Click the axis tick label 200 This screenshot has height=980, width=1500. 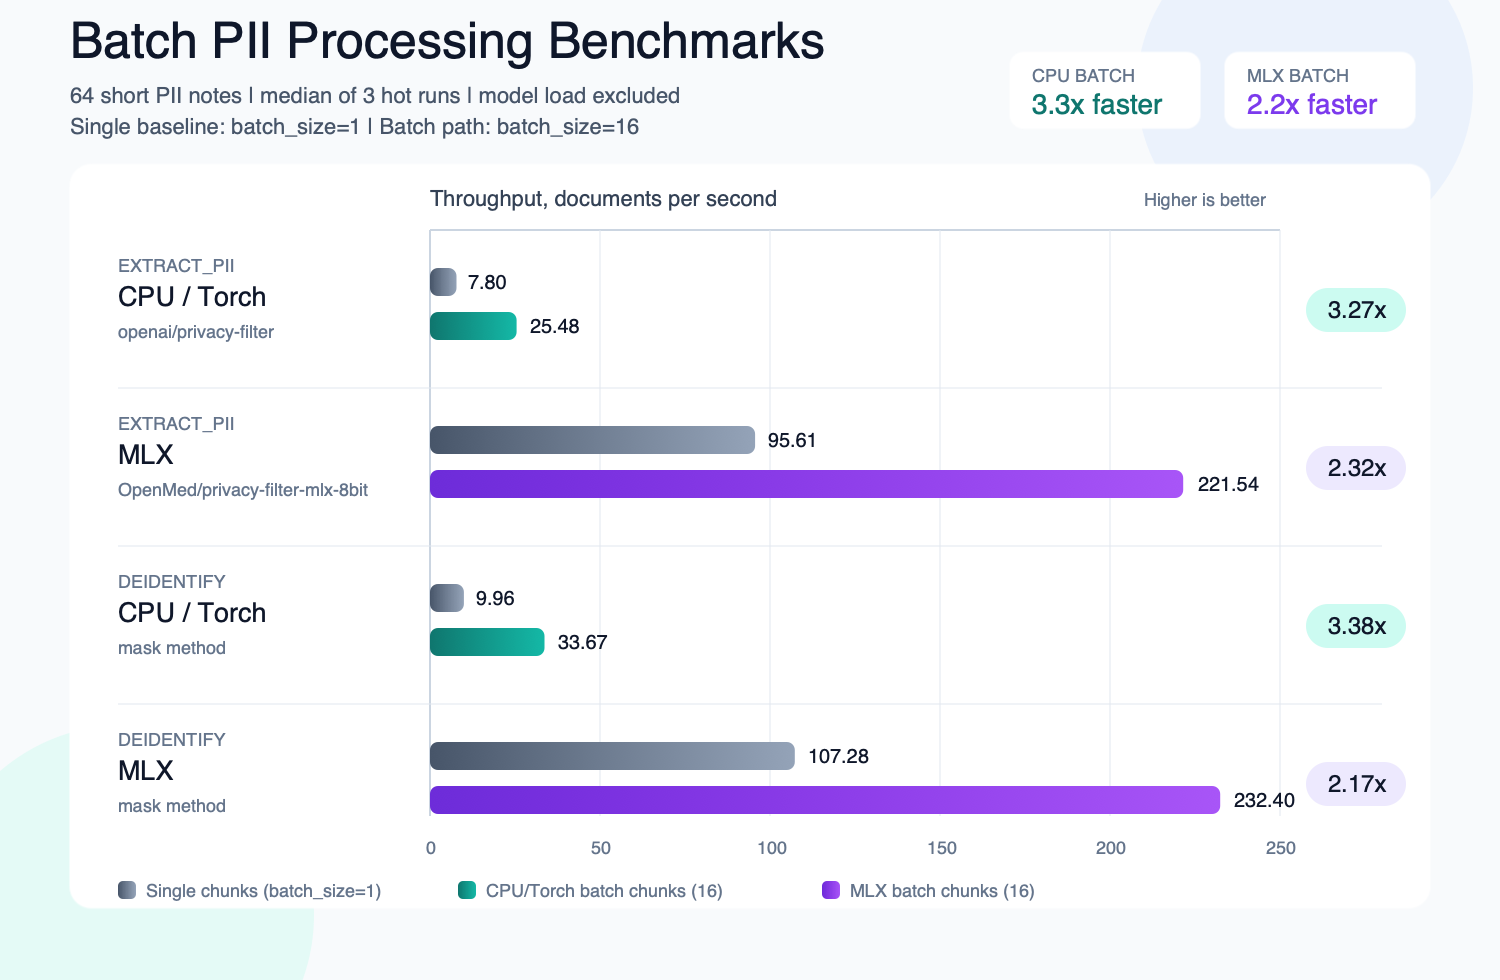(x=1110, y=848)
